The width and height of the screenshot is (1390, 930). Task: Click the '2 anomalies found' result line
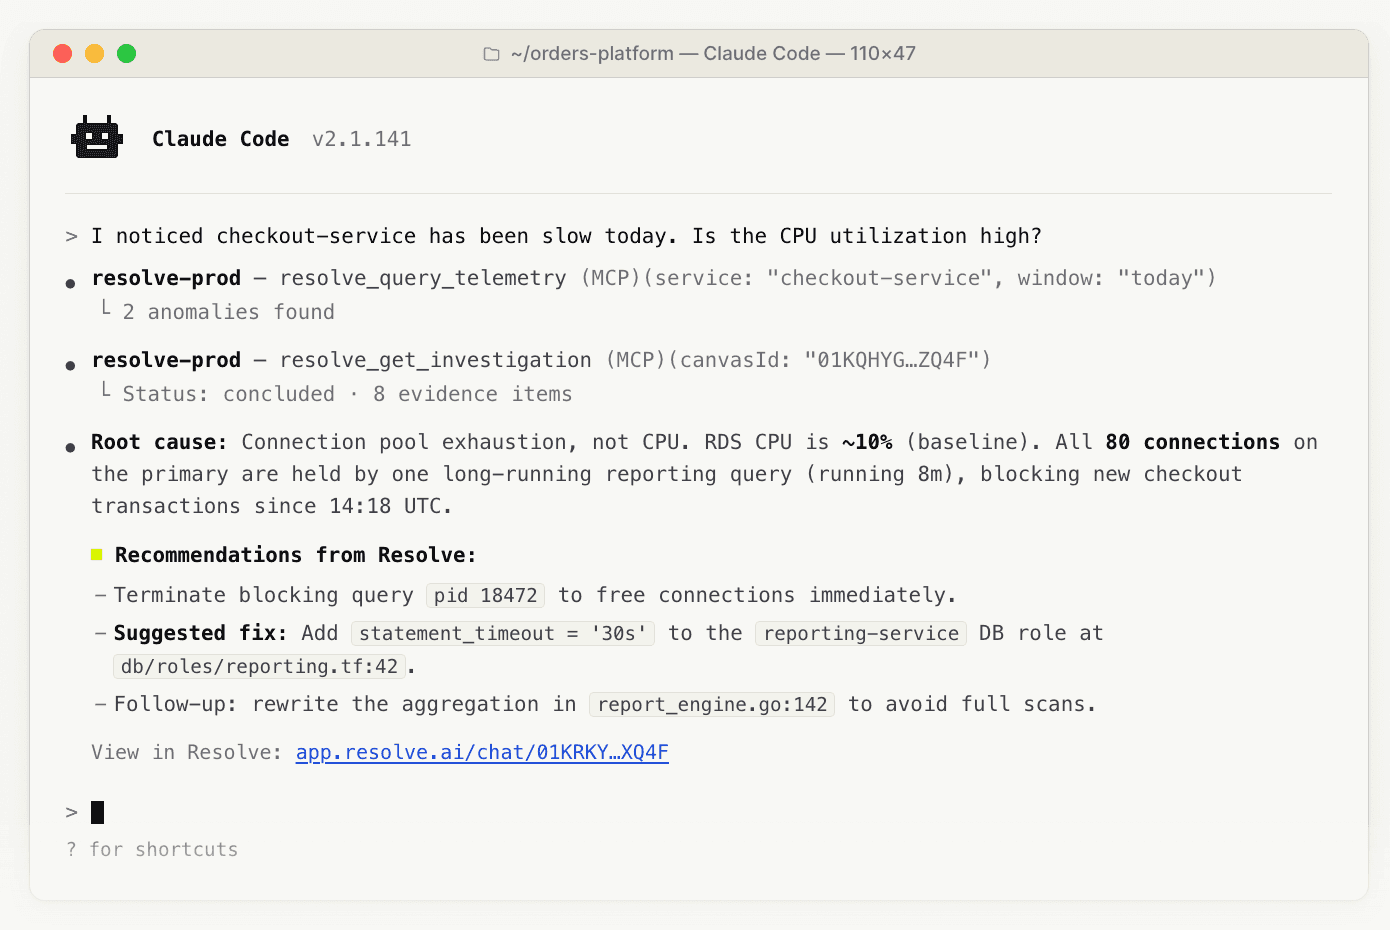229,312
